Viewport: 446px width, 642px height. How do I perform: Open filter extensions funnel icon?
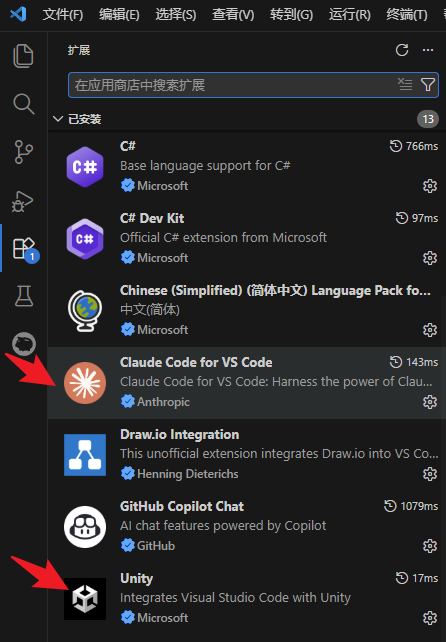coord(428,85)
